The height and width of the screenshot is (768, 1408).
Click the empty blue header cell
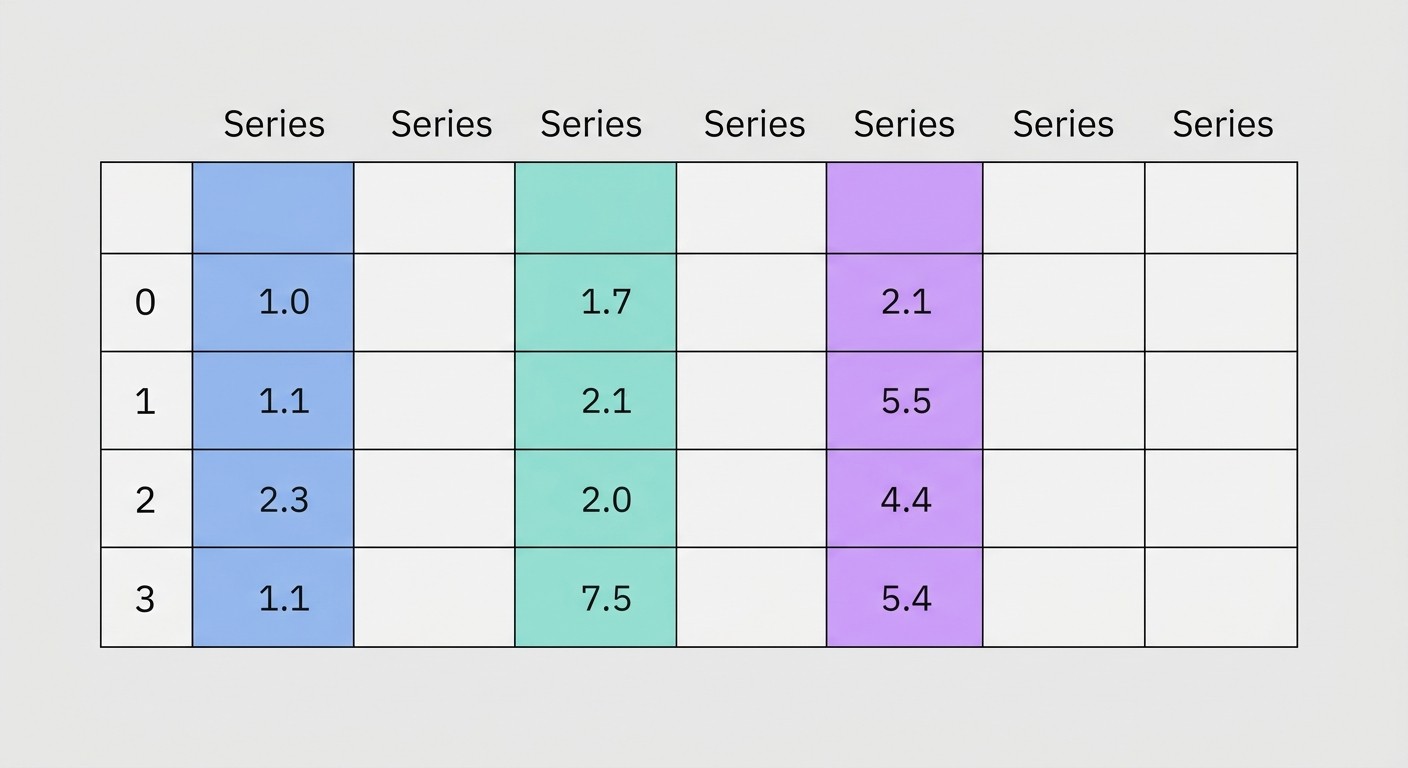tap(273, 208)
